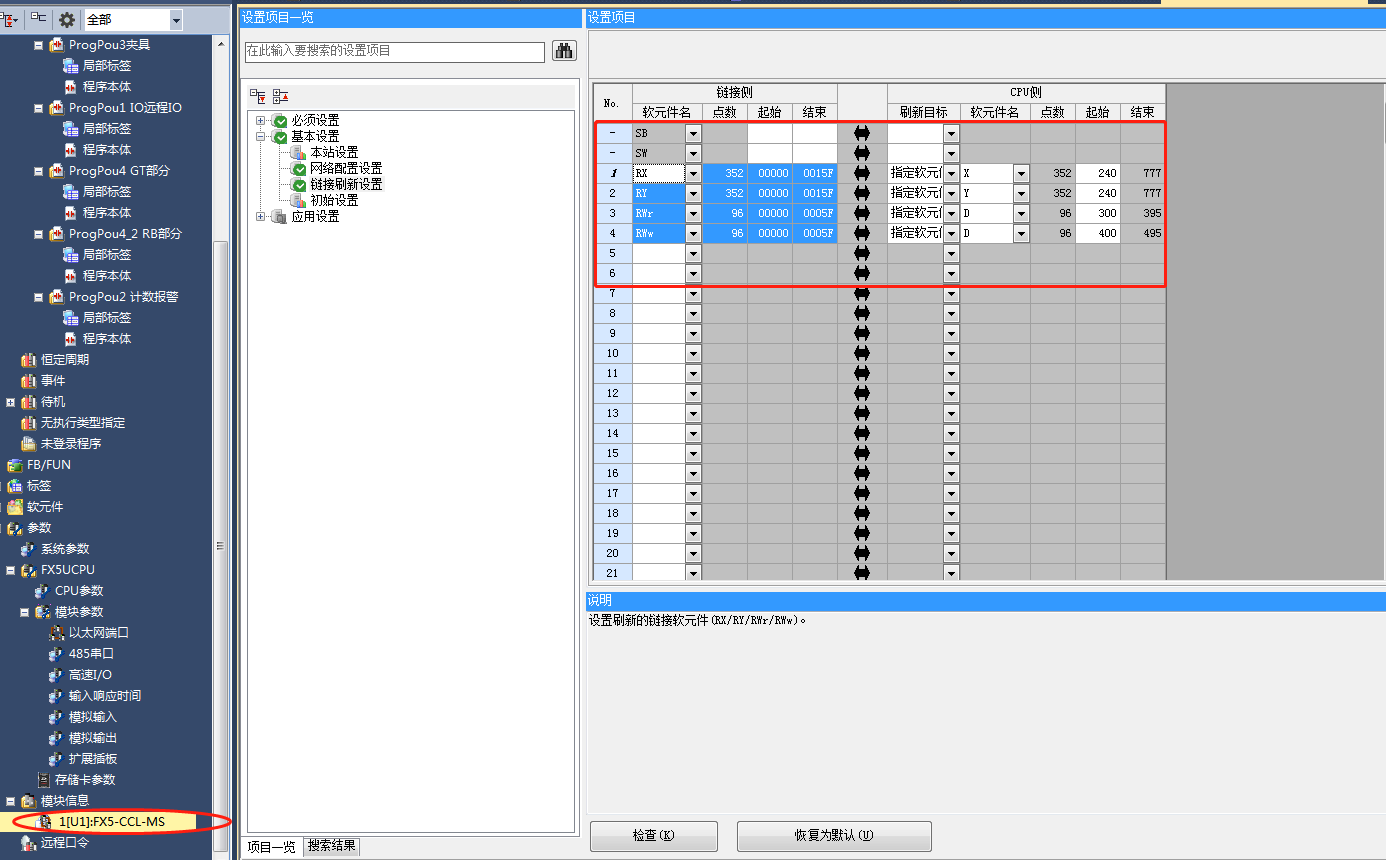1386x860 pixels.
Task: Click the 恢复为默认(U) button
Action: [x=833, y=836]
